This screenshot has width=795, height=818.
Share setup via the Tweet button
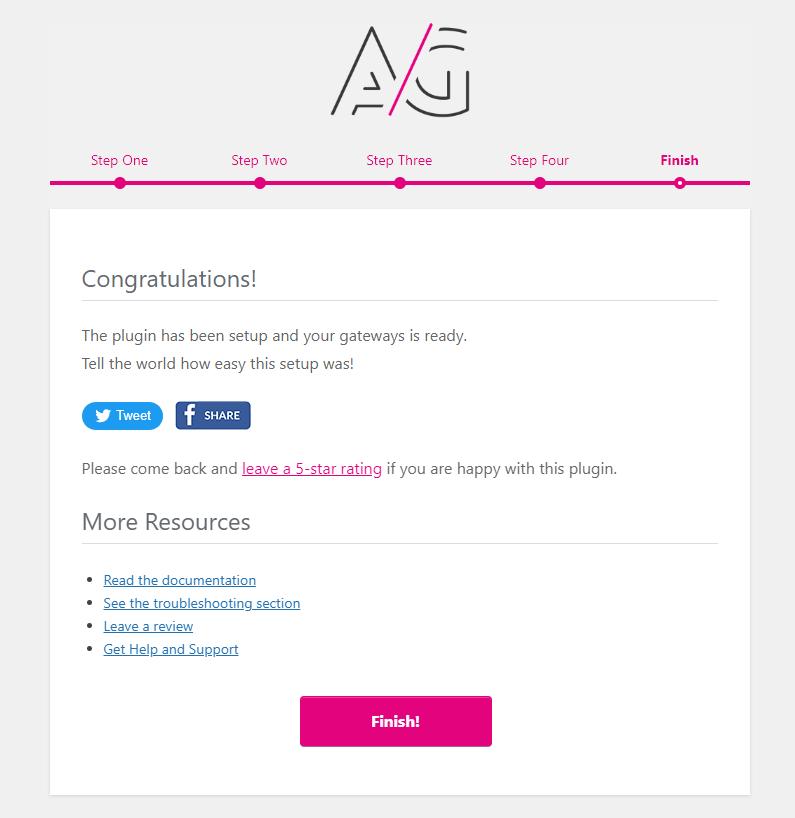point(122,416)
